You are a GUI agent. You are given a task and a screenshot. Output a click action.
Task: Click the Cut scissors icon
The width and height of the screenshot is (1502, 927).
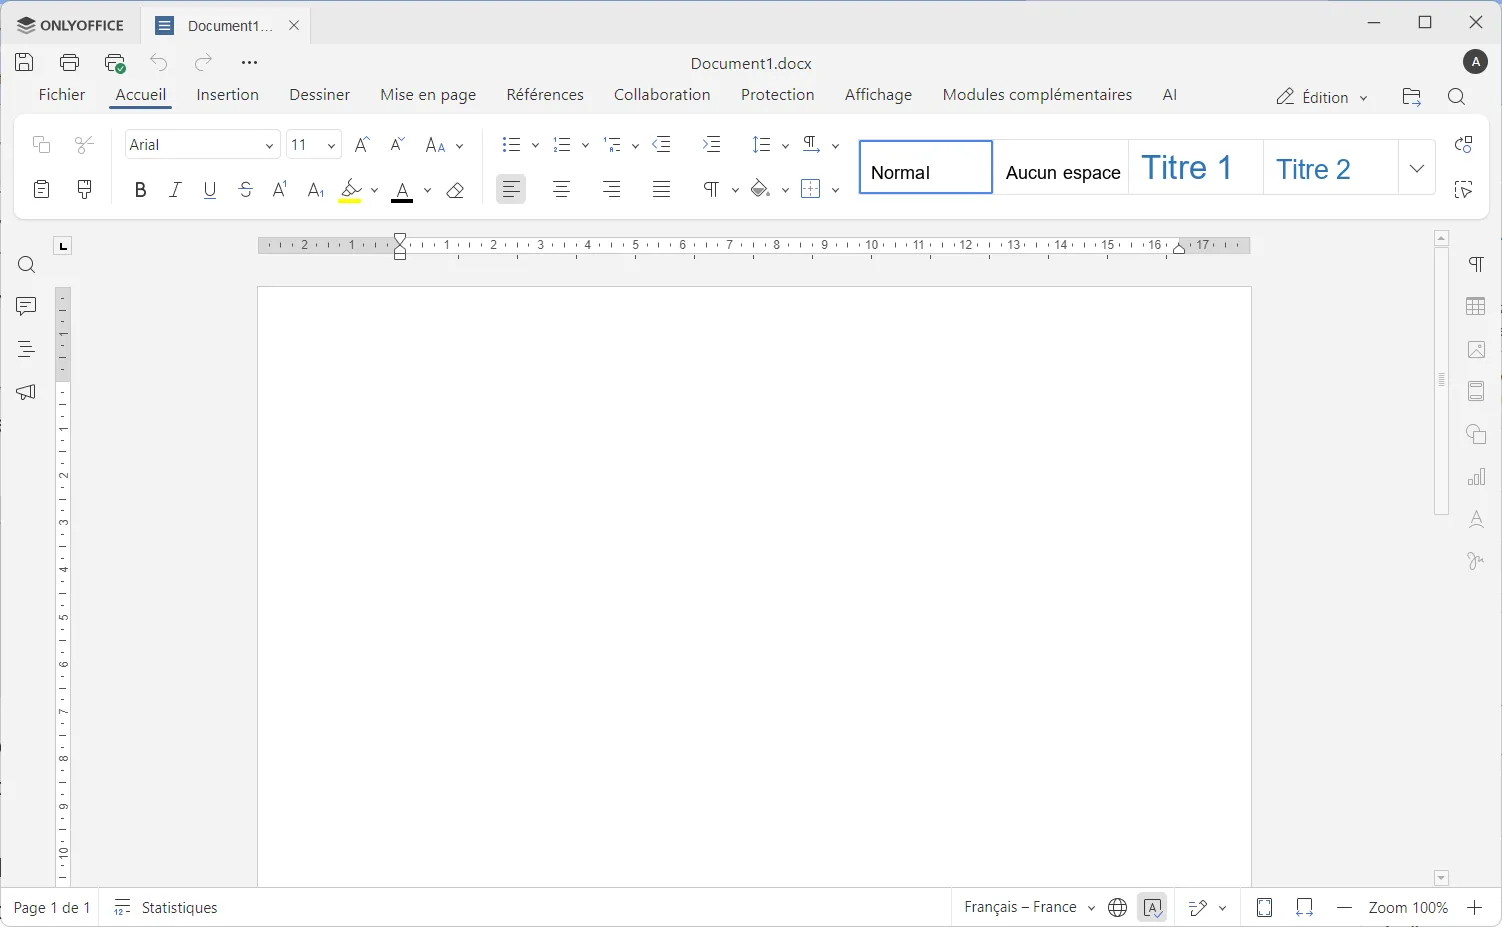point(85,145)
